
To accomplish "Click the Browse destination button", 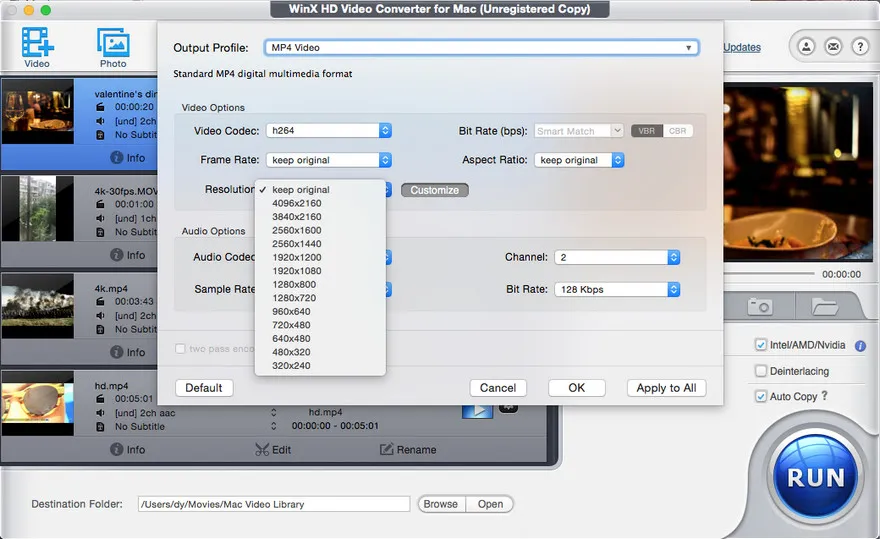I will click(x=441, y=504).
